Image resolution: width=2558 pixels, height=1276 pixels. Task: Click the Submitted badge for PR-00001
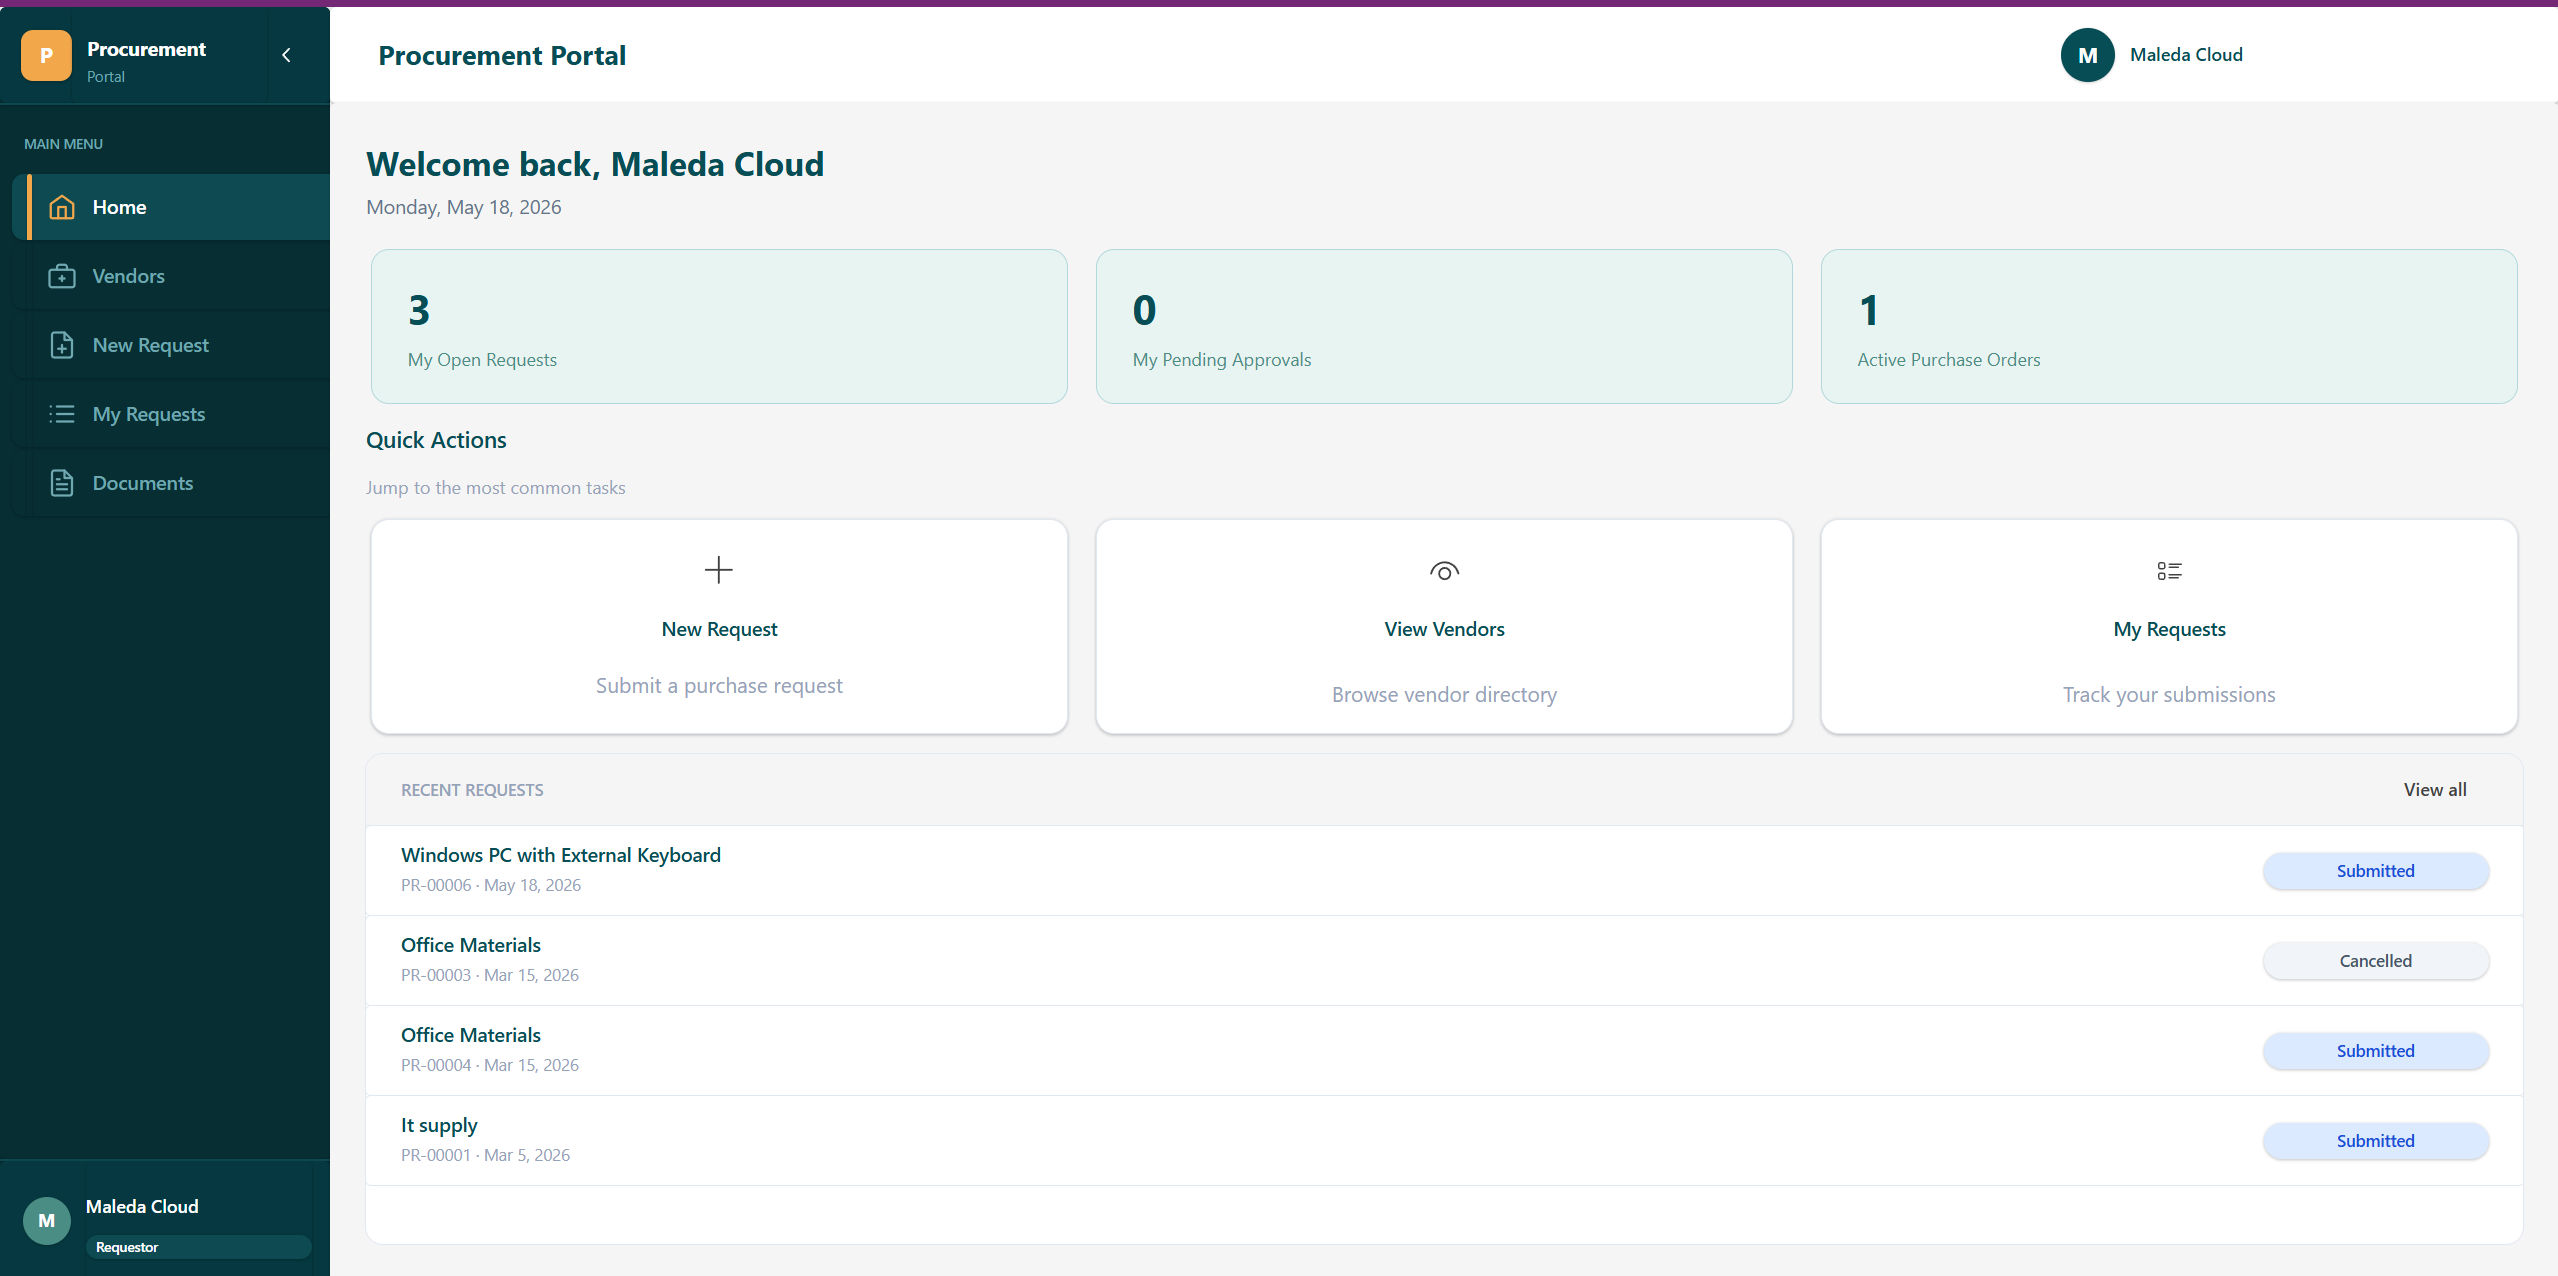(x=2375, y=1141)
